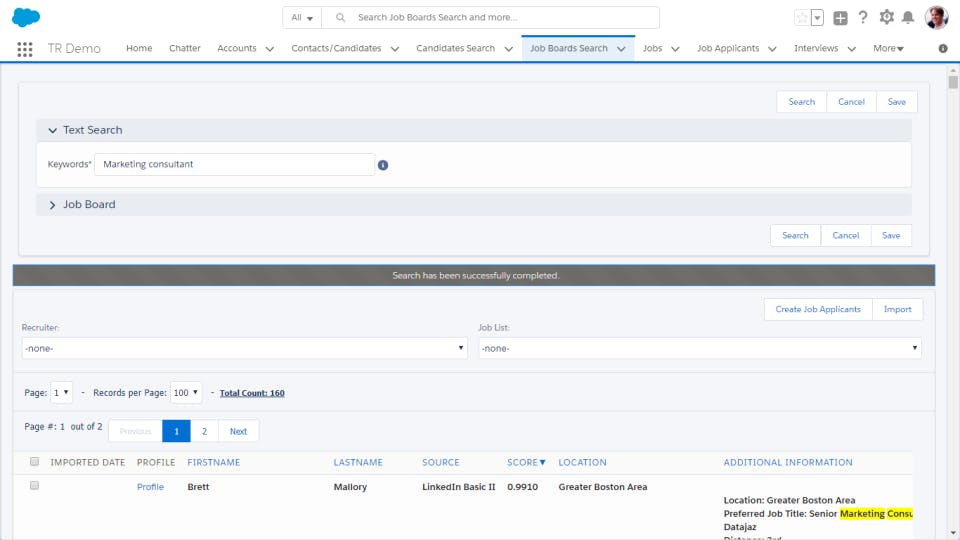Click the Keywords input field
The height and width of the screenshot is (540, 960).
pos(234,164)
